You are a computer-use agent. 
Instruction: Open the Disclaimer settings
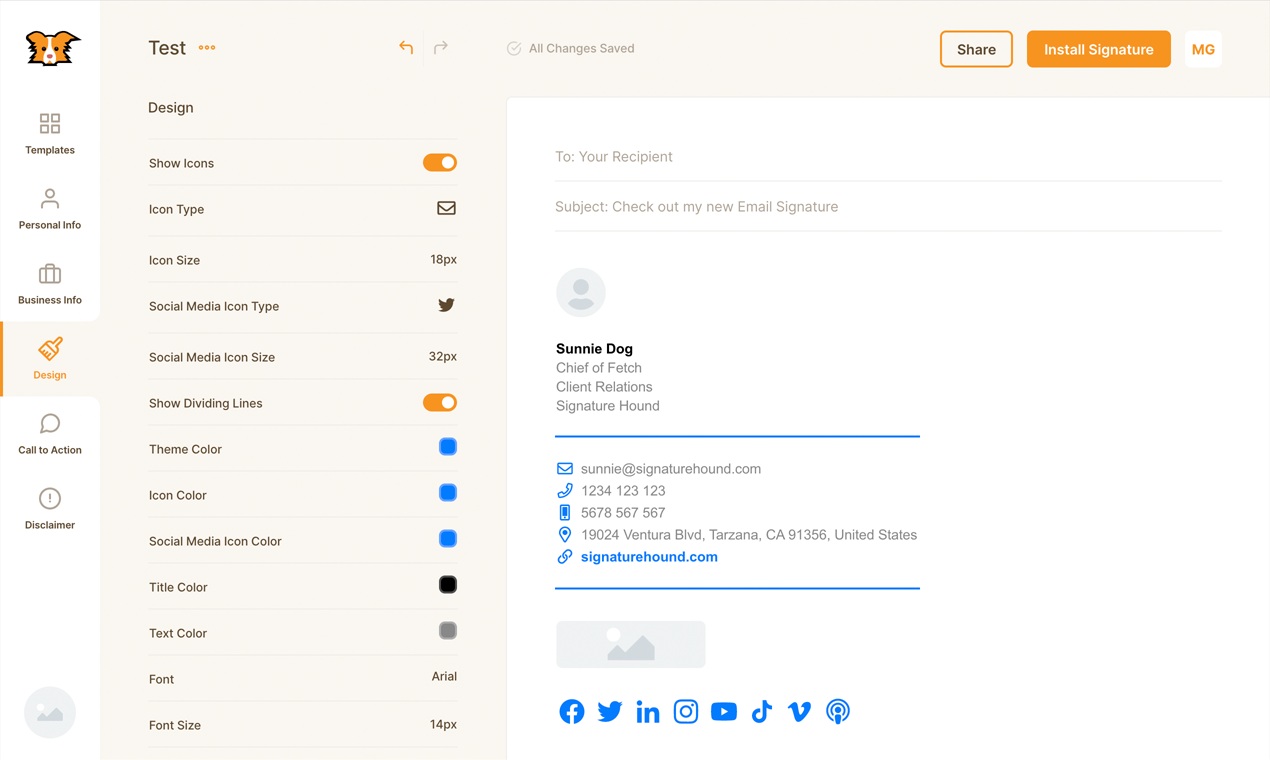[49, 508]
